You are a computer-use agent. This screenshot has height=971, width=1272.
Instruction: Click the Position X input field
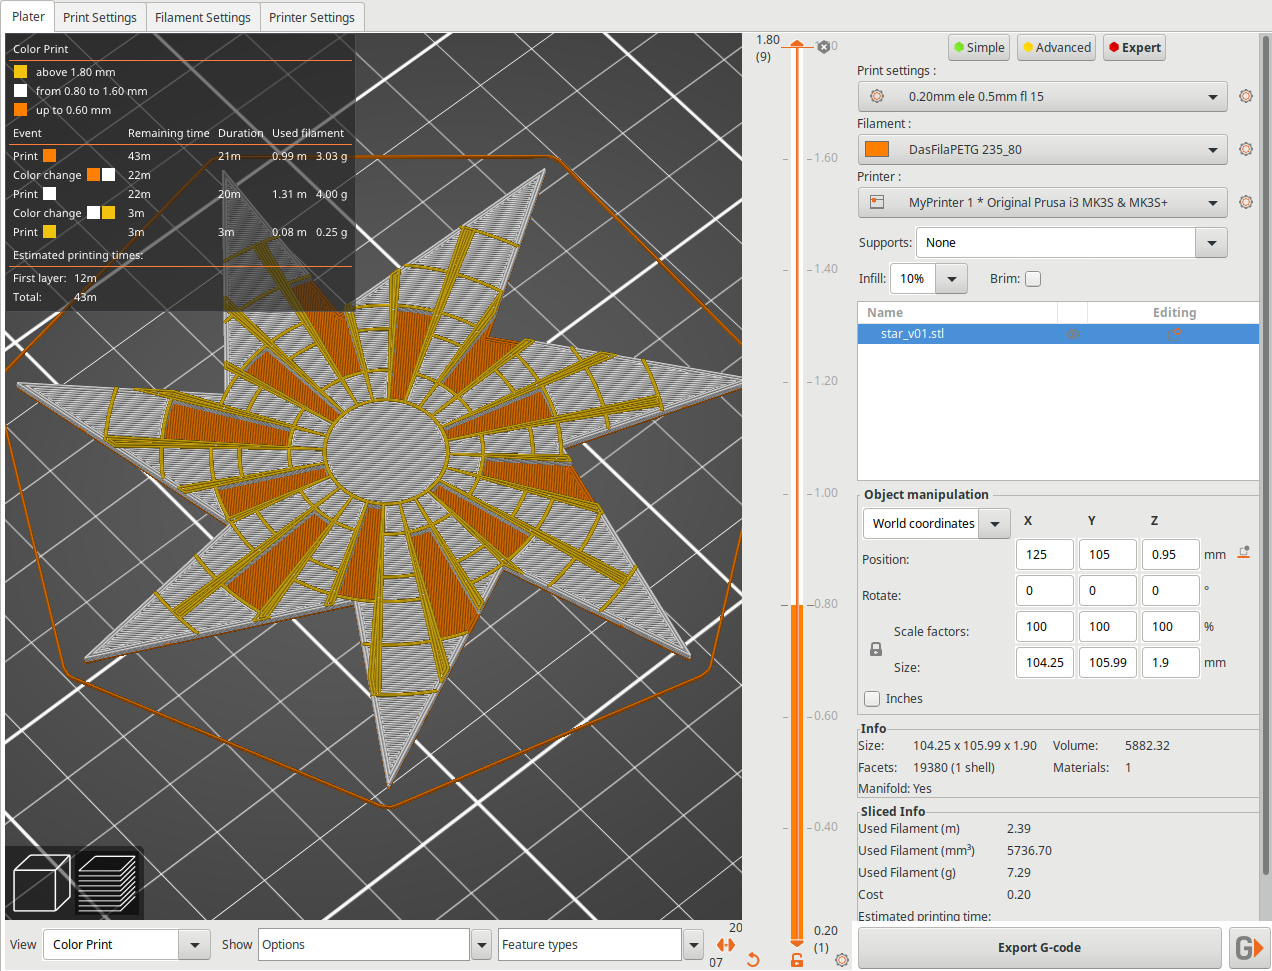[1045, 555]
